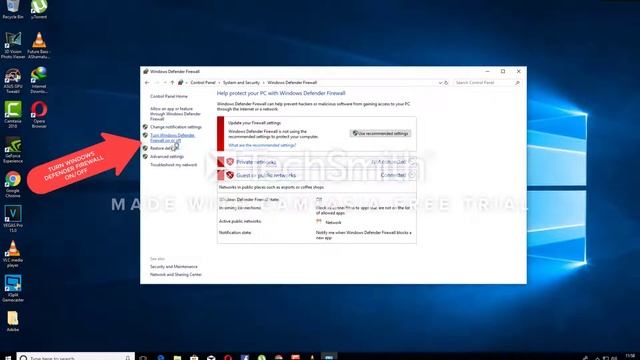Click the Windows Start button
The height and width of the screenshot is (360, 640).
[8, 357]
